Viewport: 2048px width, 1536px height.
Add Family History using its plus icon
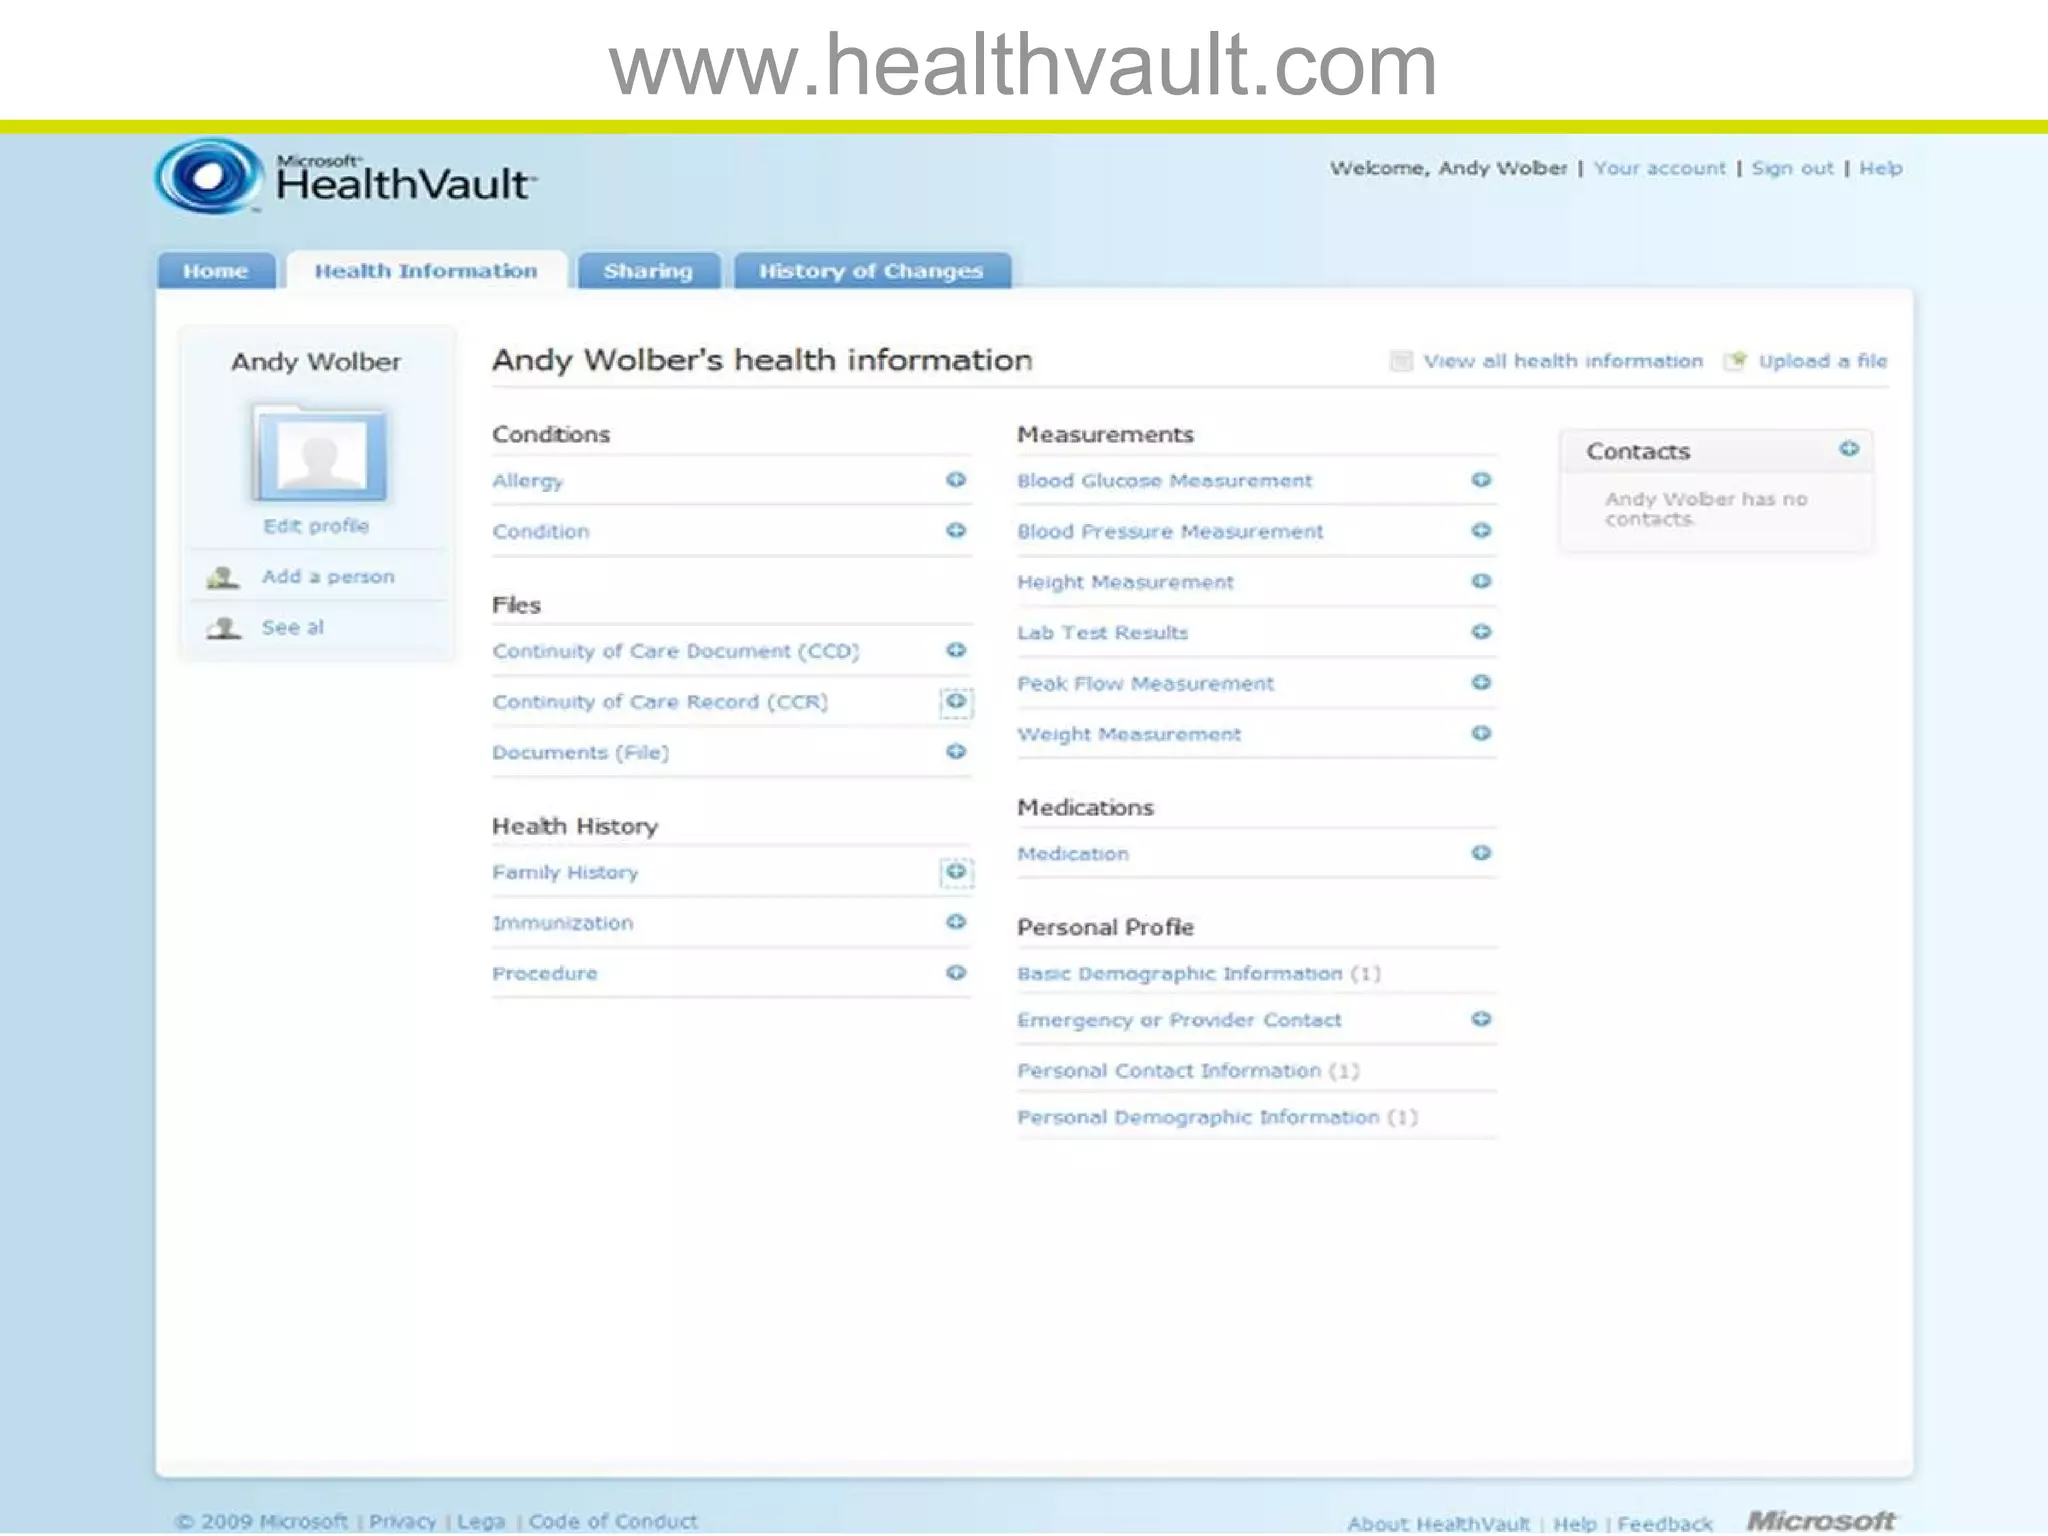coord(956,872)
